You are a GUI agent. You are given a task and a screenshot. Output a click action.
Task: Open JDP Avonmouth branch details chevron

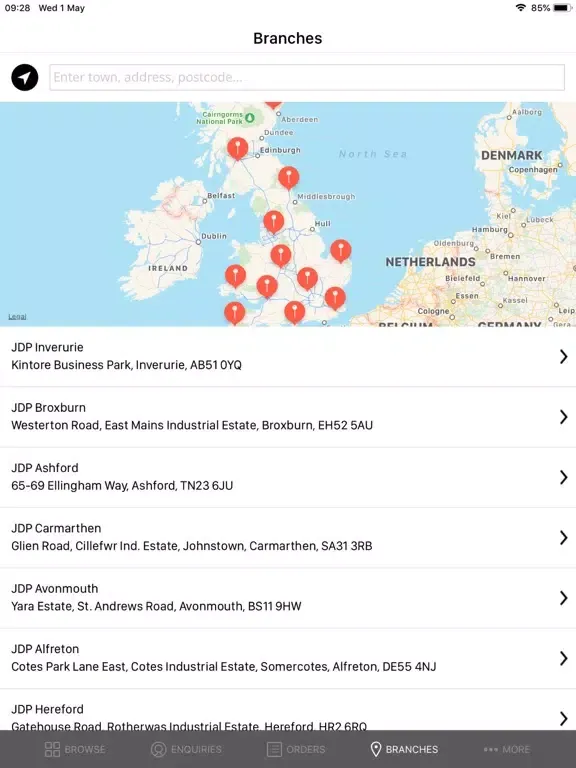(x=564, y=598)
